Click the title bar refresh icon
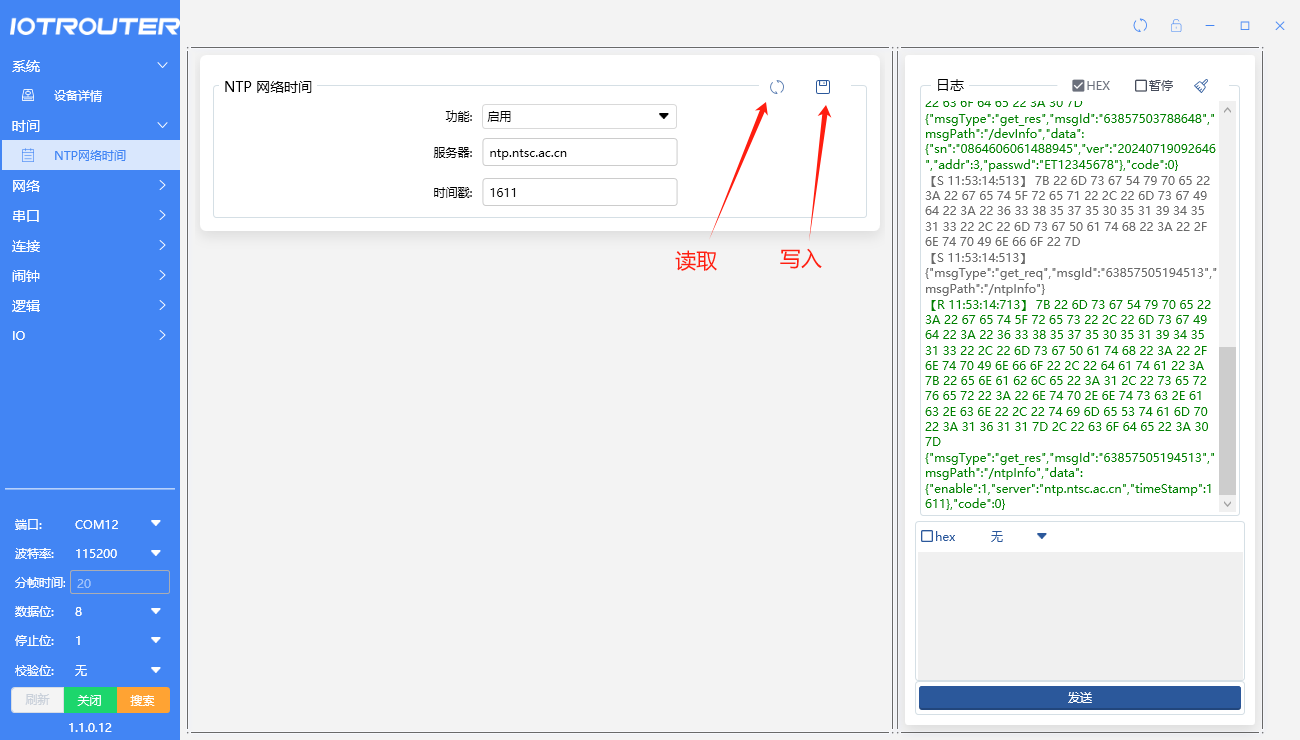 [1140, 26]
